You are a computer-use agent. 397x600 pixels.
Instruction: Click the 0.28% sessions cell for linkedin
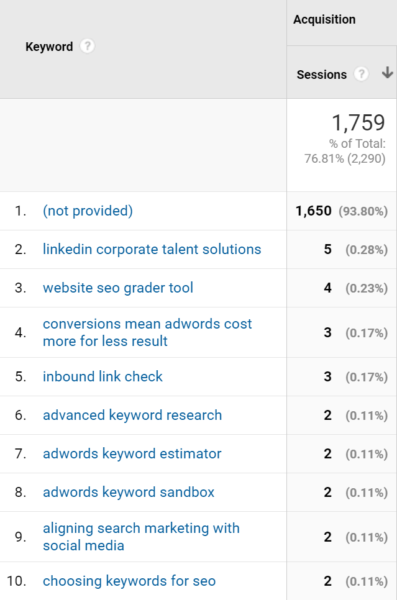[x=366, y=249]
